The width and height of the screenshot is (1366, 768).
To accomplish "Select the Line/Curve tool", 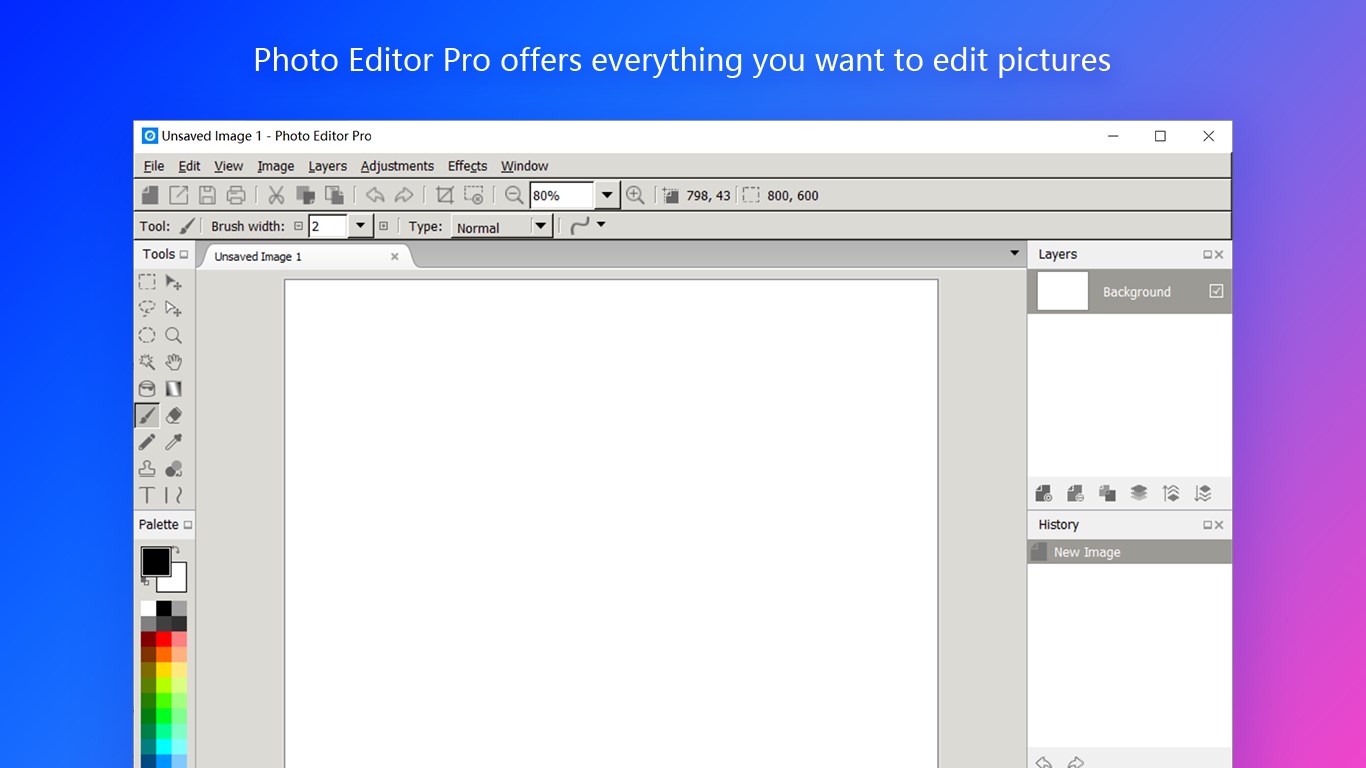I will coord(174,495).
